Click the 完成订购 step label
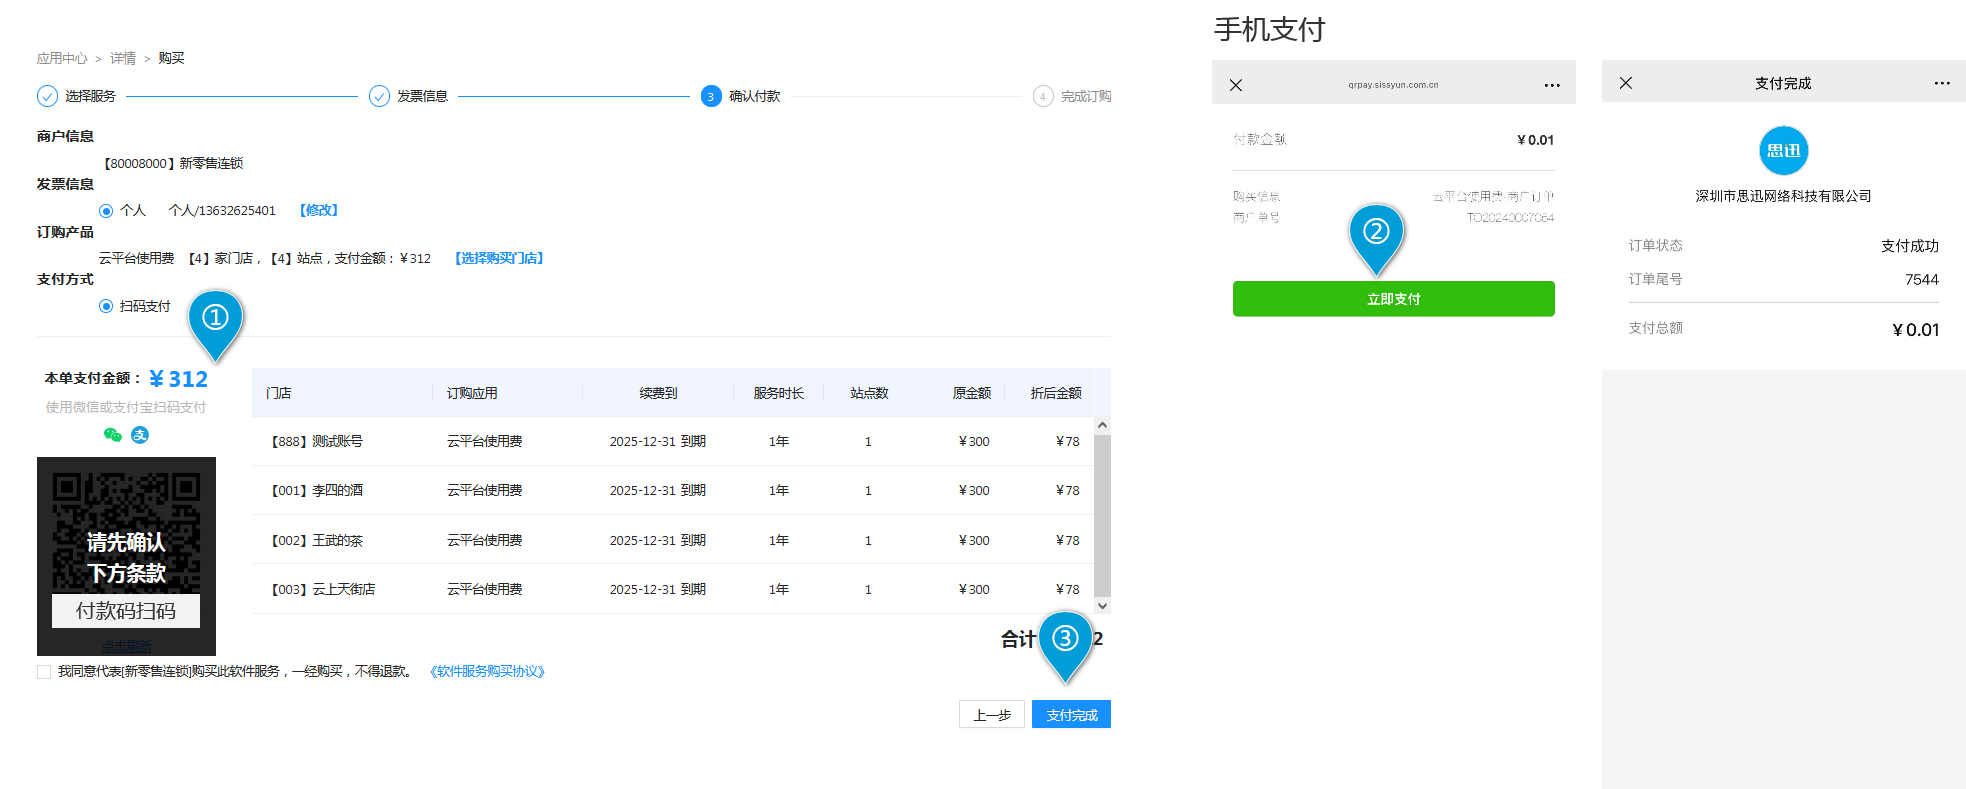The image size is (1966, 789). [x=1086, y=96]
